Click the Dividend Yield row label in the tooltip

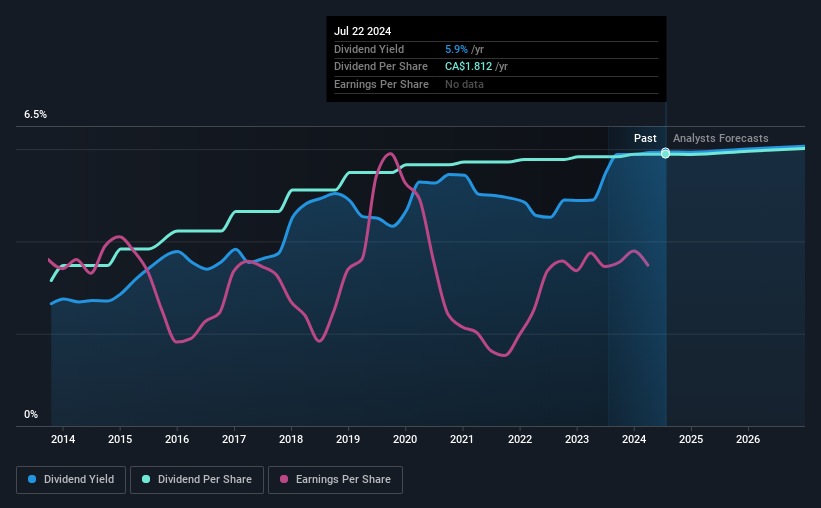pos(369,49)
